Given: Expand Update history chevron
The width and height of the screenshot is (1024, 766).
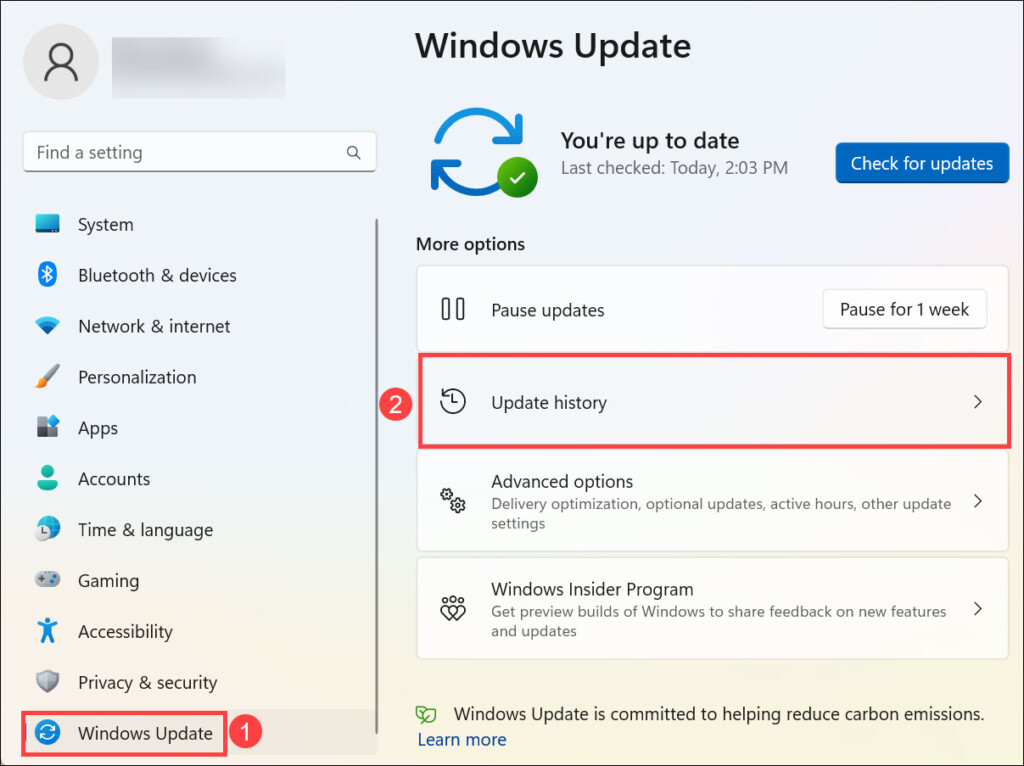Looking at the screenshot, I should pos(978,402).
